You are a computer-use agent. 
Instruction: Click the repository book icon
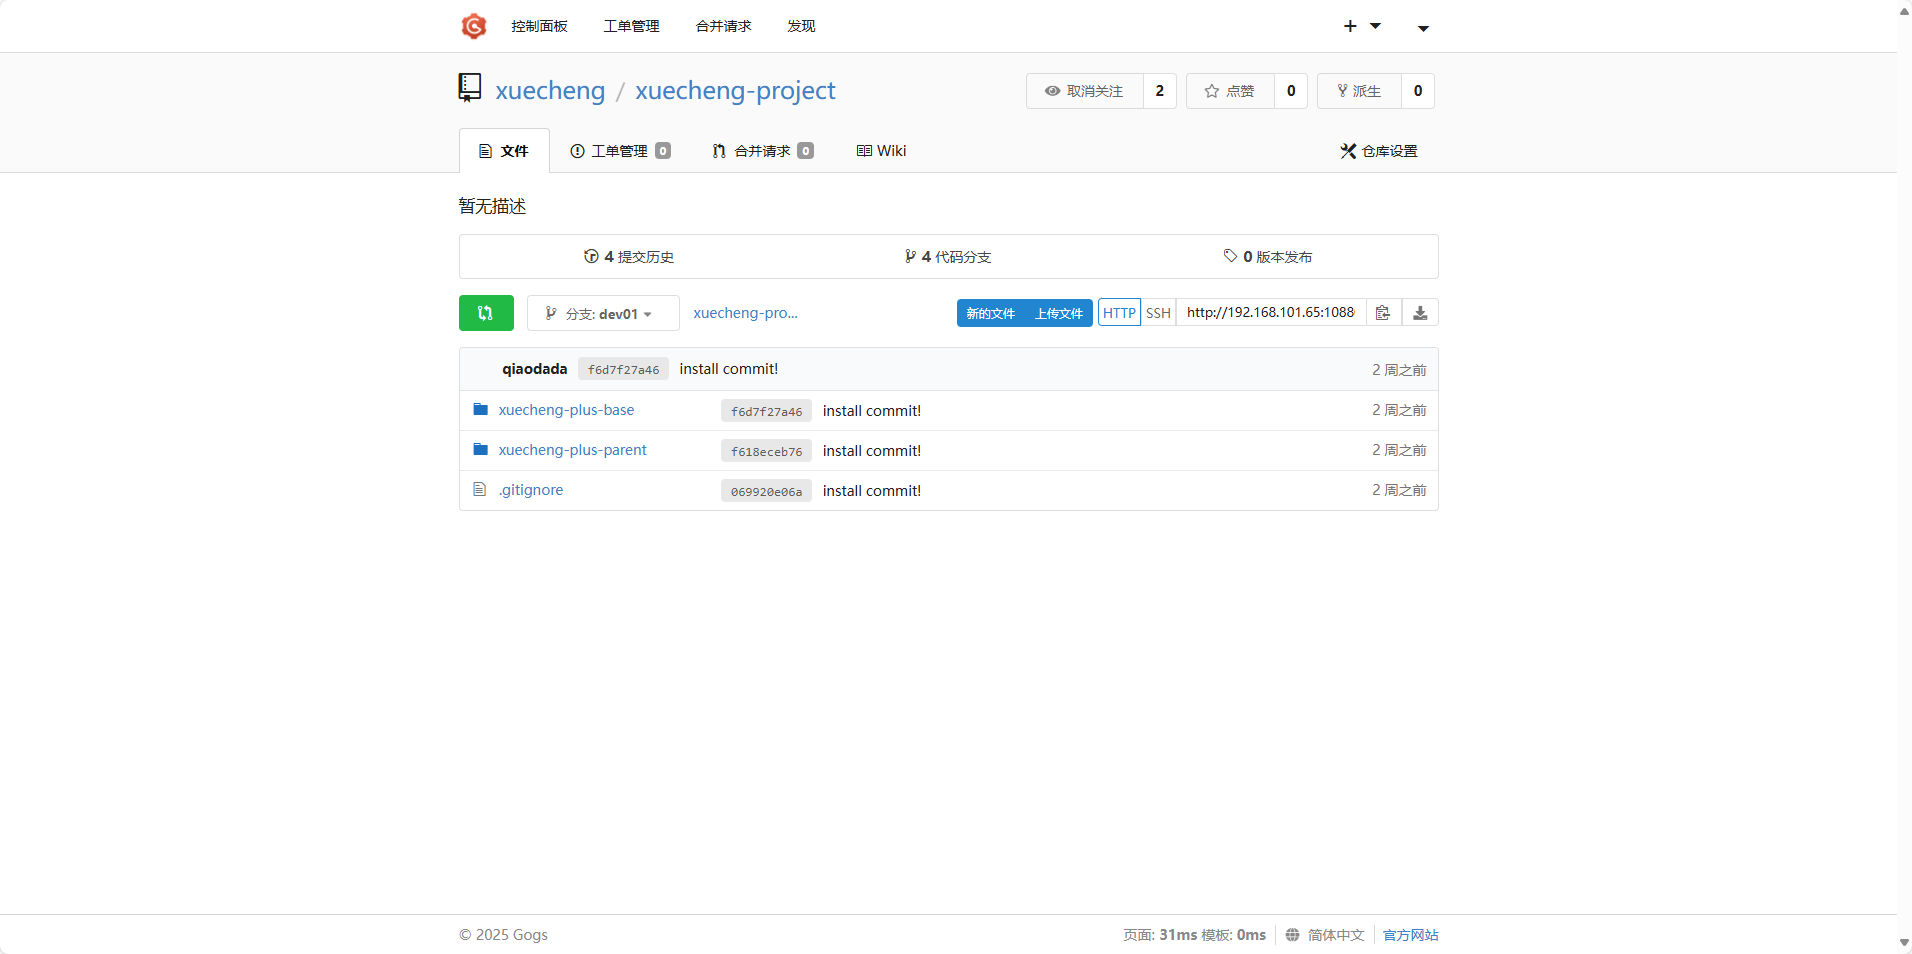[x=470, y=88]
